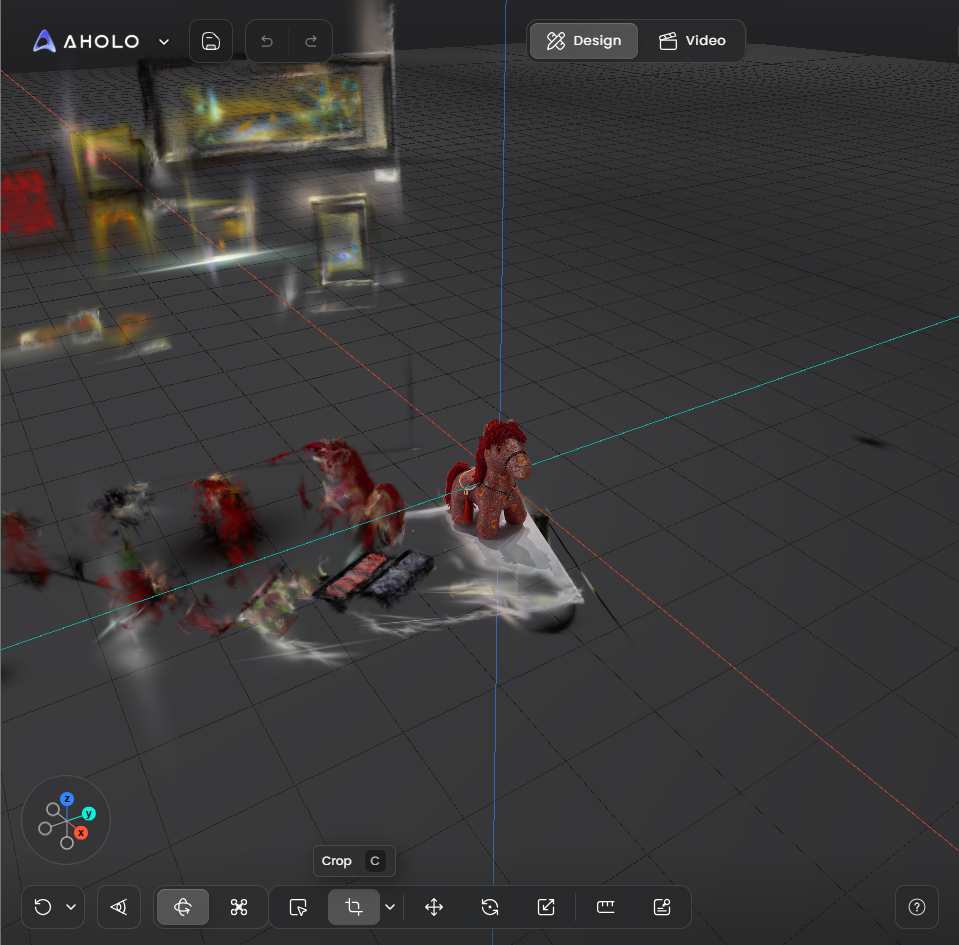Open the annotation note tool

coord(662,906)
